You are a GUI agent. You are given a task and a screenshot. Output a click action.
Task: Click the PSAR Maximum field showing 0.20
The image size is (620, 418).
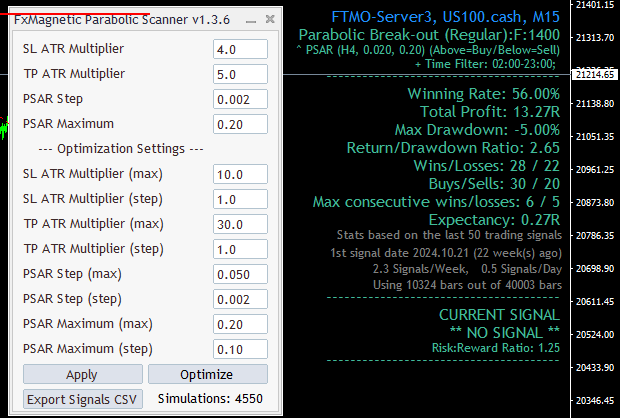240,124
